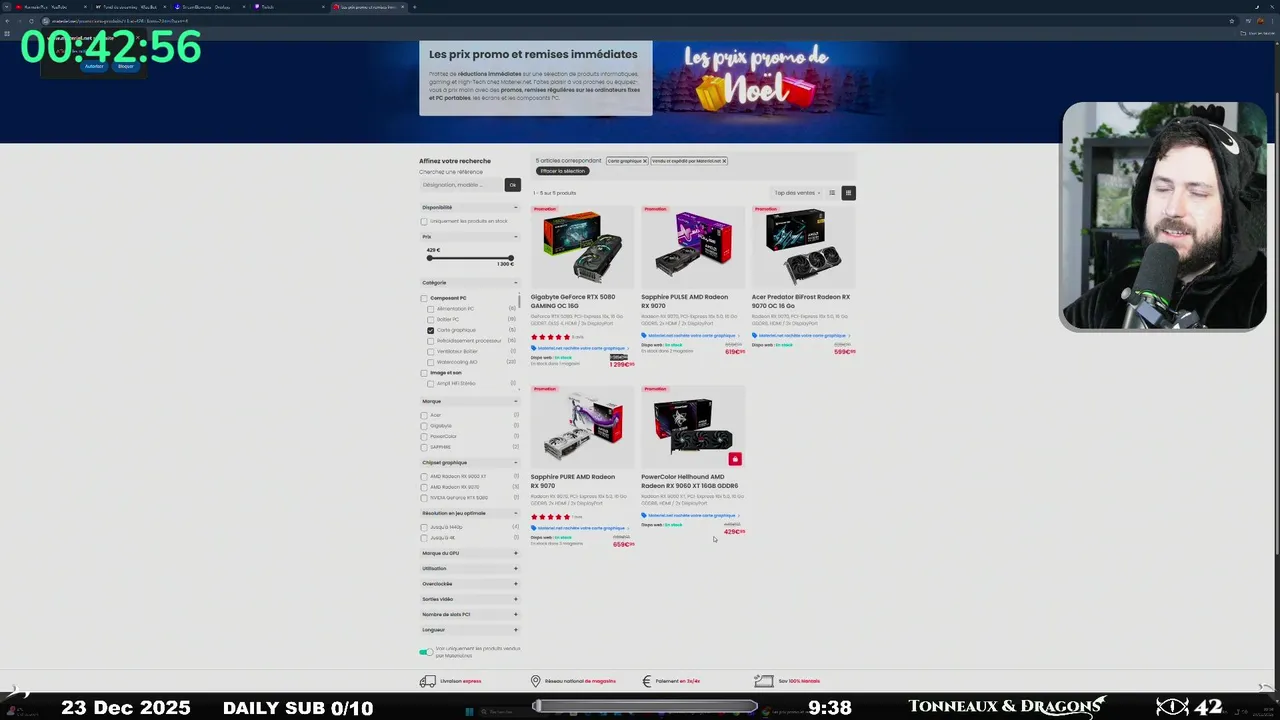
Task: Click the Livraison express truck icon
Action: pyautogui.click(x=427, y=681)
